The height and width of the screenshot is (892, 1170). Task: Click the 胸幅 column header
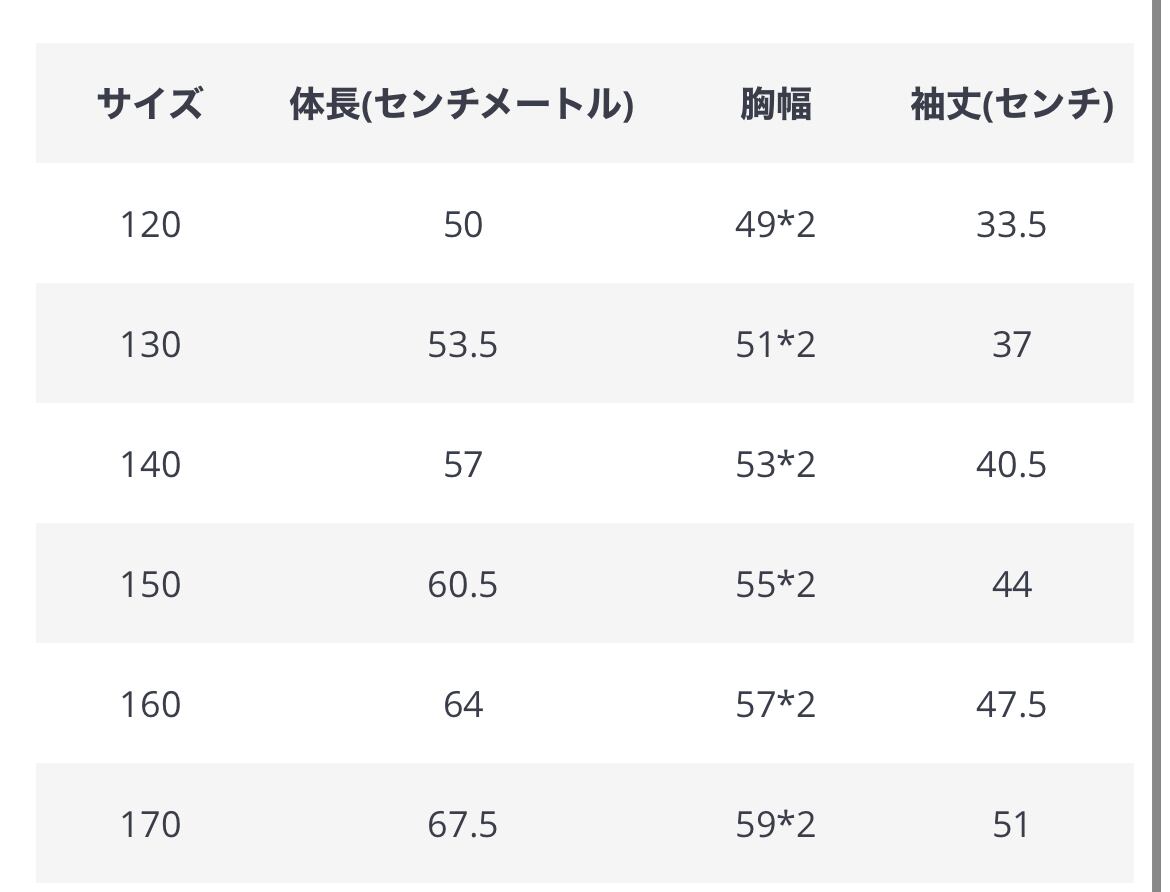tap(775, 104)
